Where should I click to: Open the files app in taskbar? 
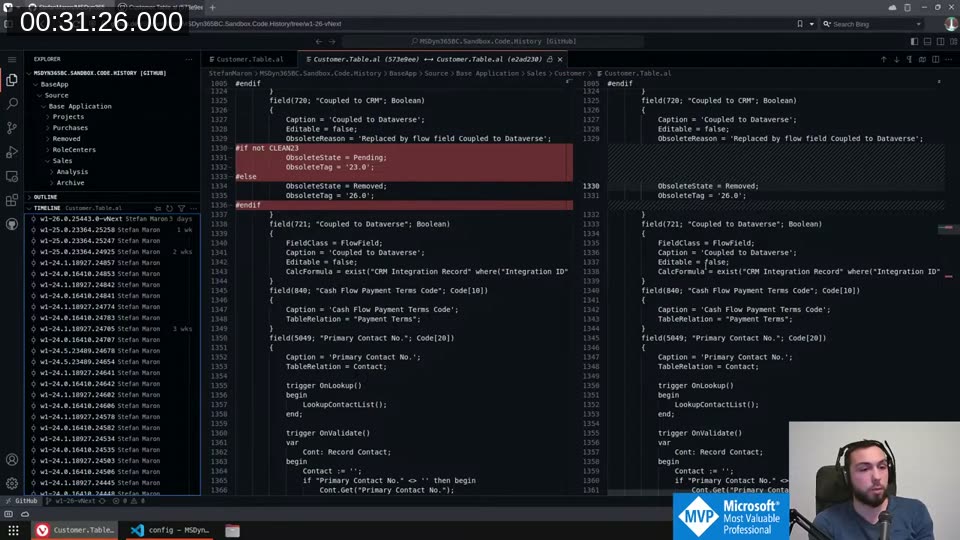point(232,530)
